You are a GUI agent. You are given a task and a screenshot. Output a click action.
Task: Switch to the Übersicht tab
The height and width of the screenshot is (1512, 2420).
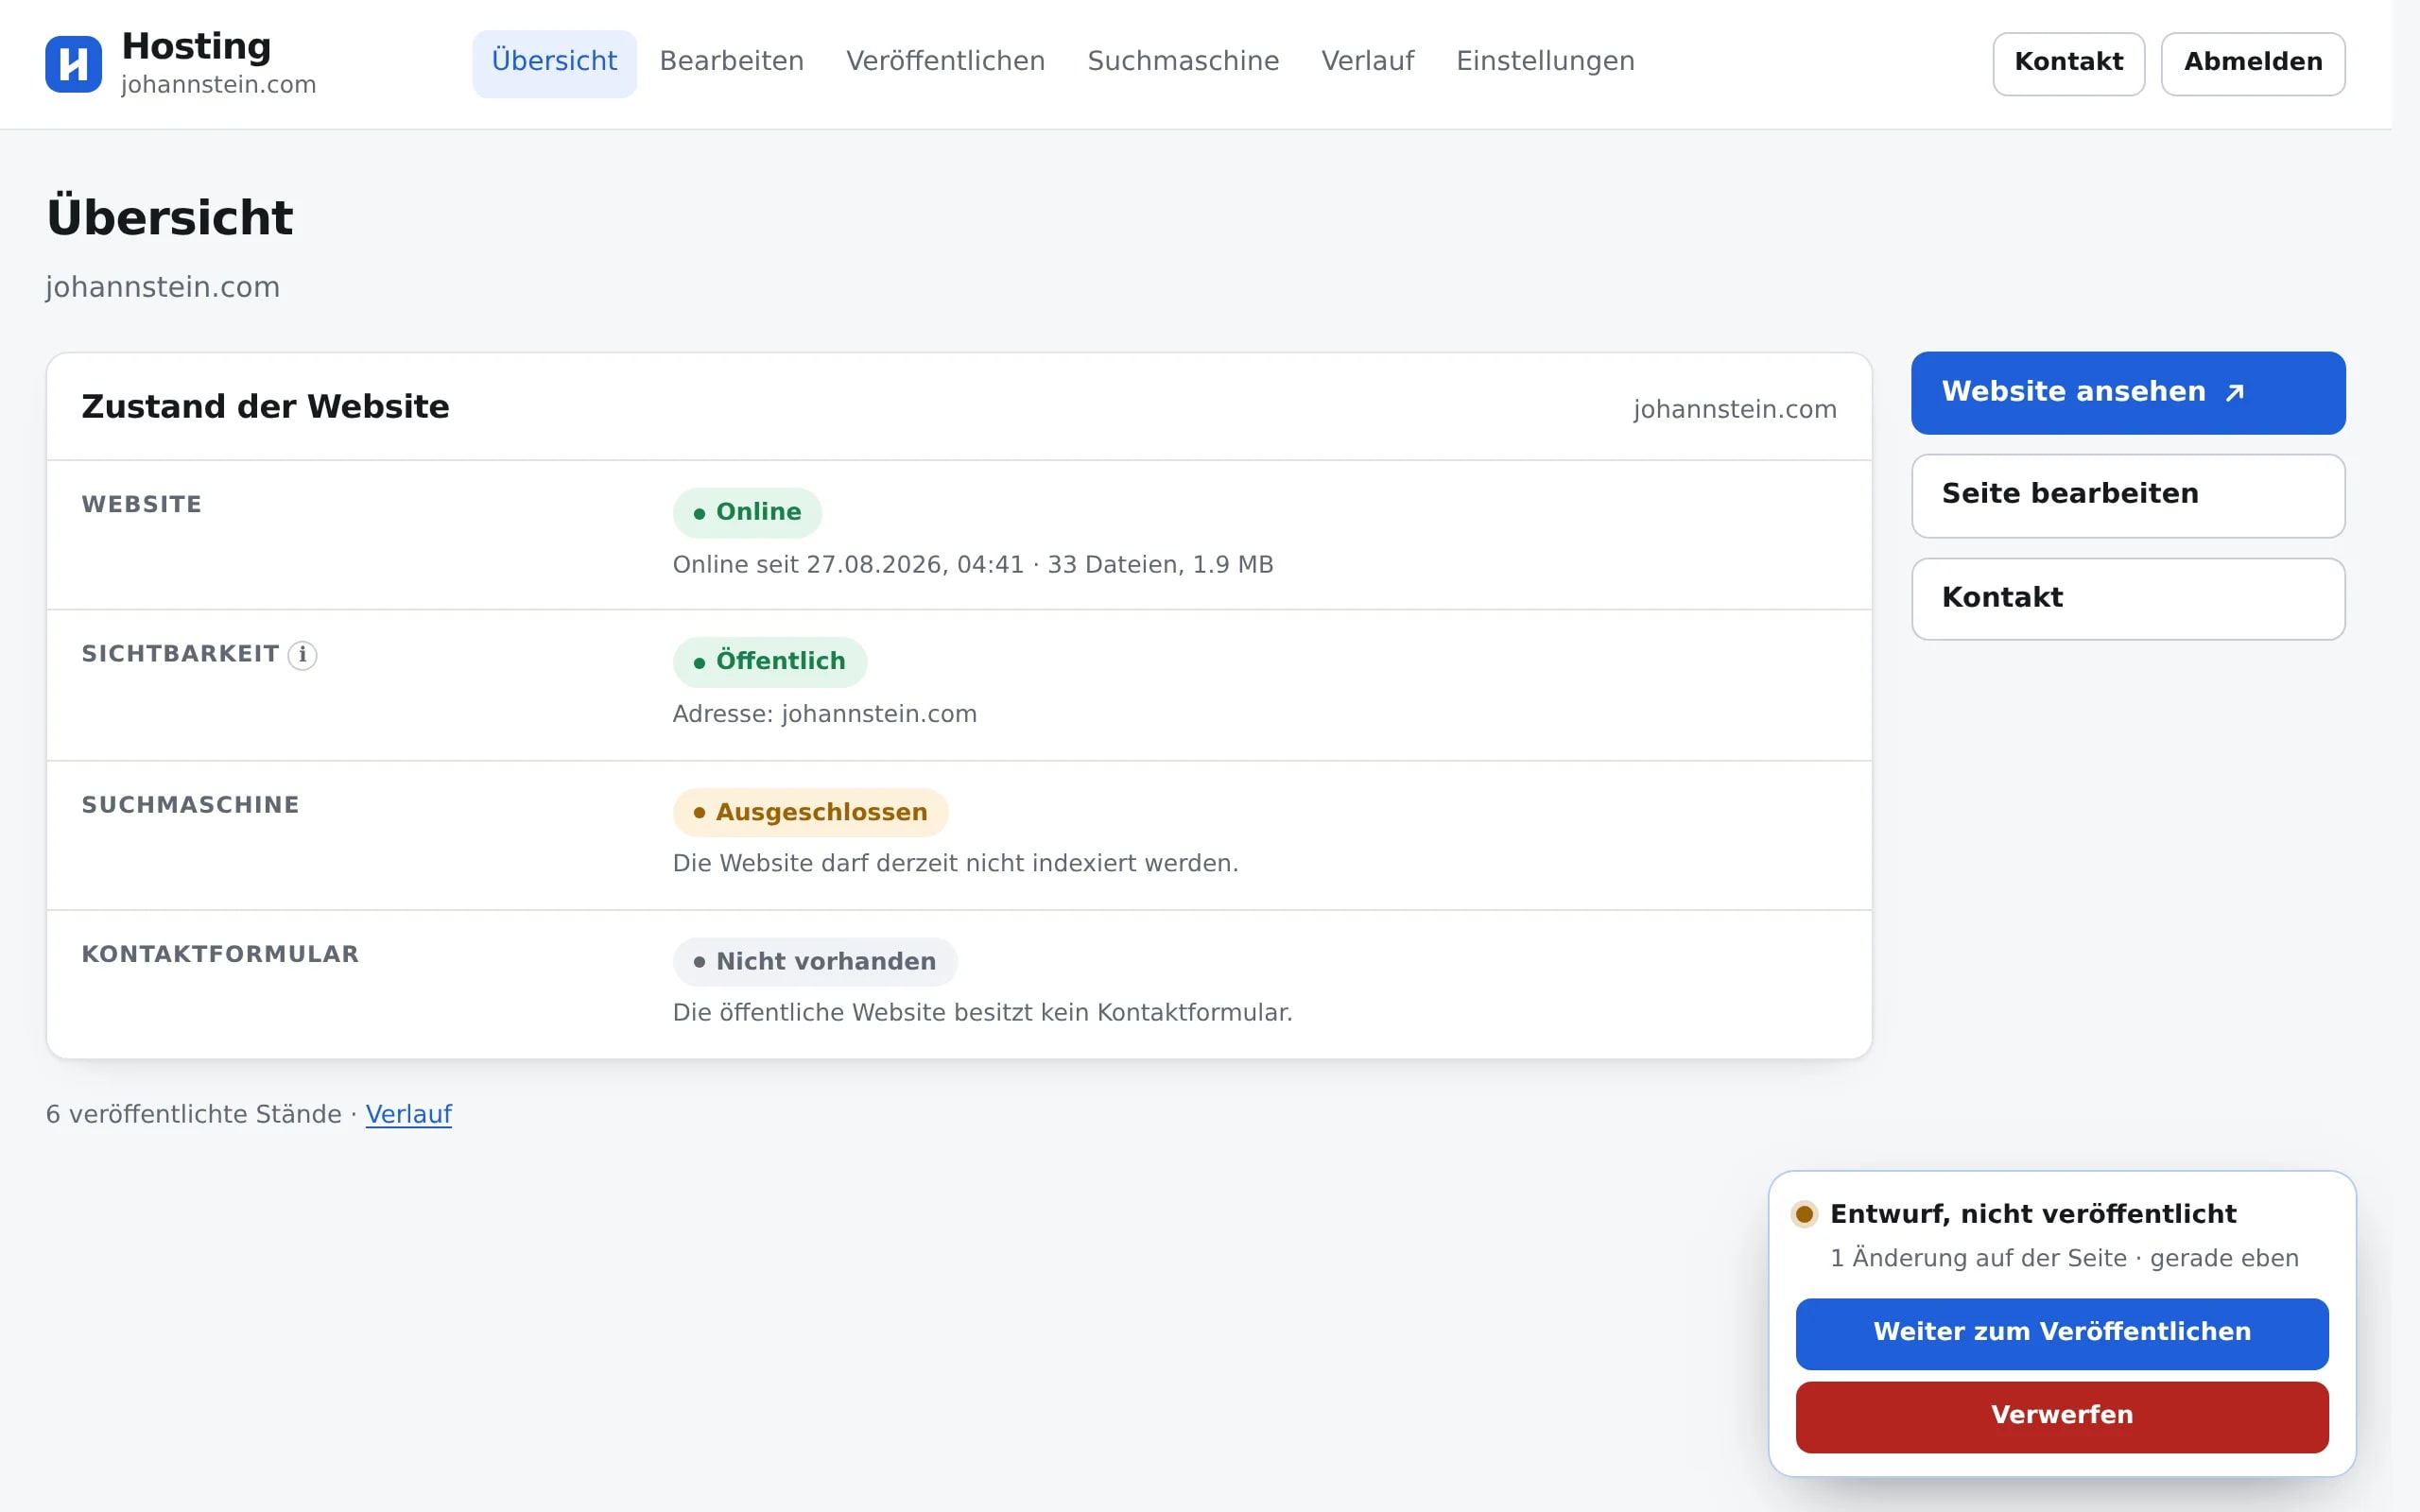(x=554, y=62)
